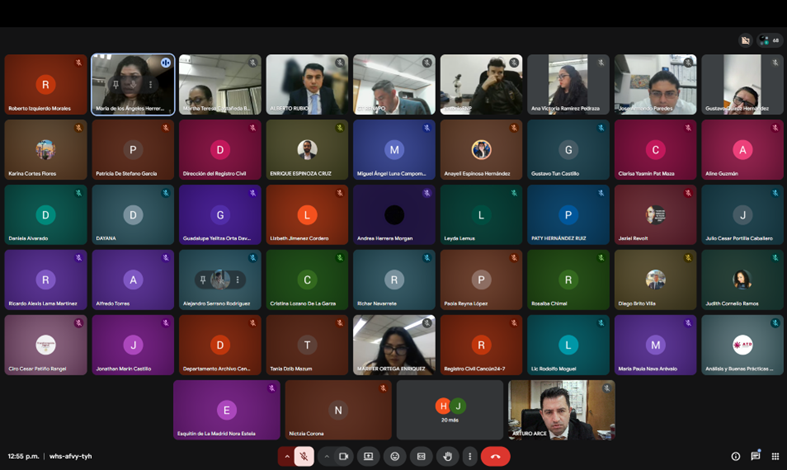Viewport: 787px width, 470px height.
Task: Open audio settings arrow beside microphone
Action: pyautogui.click(x=287, y=456)
